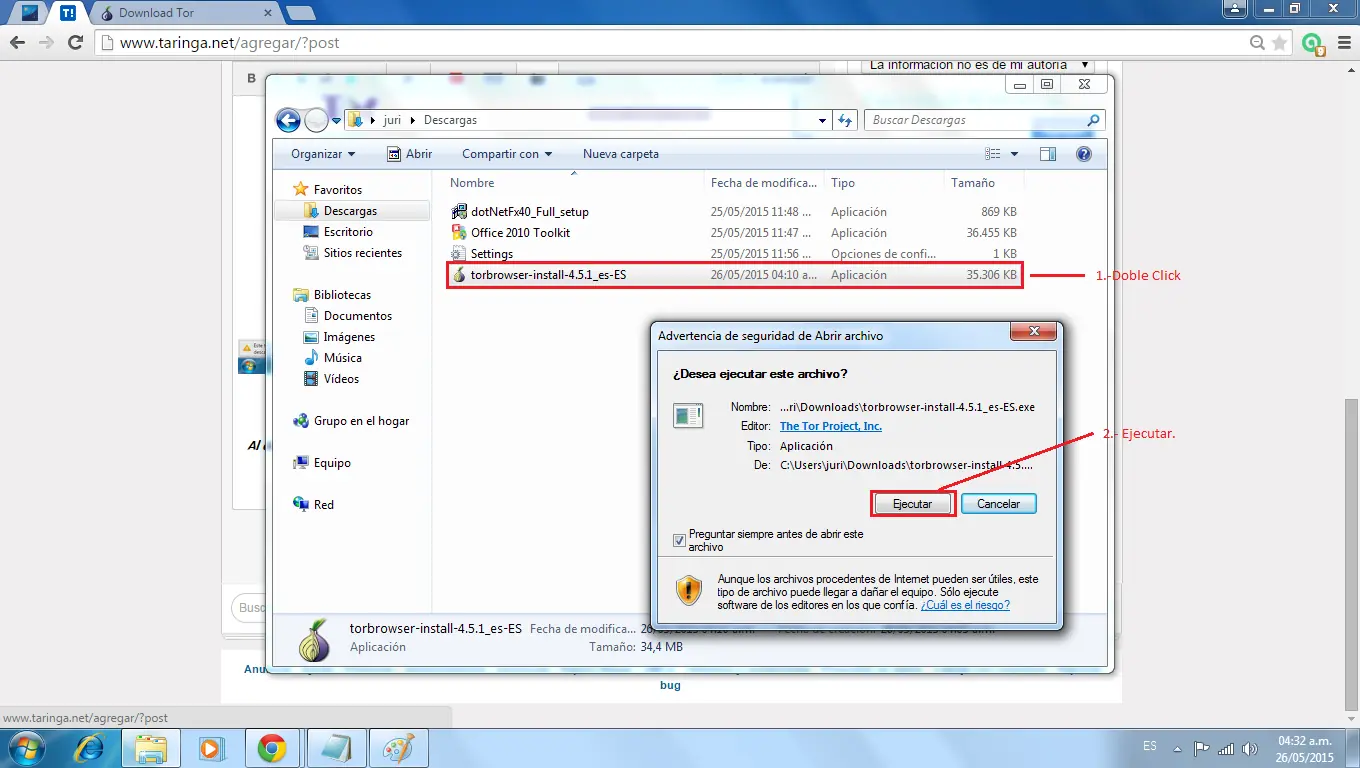Go back in the Explorer window
Image resolution: width=1360 pixels, height=768 pixels.
pos(288,120)
